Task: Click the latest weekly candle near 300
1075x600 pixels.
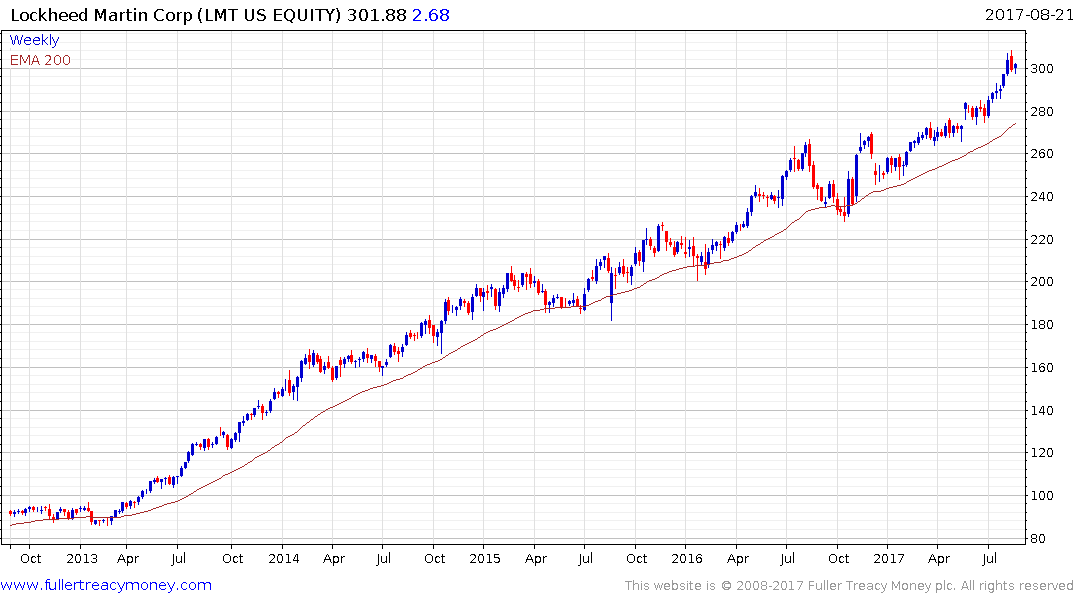Action: pyautogui.click(x=1015, y=67)
